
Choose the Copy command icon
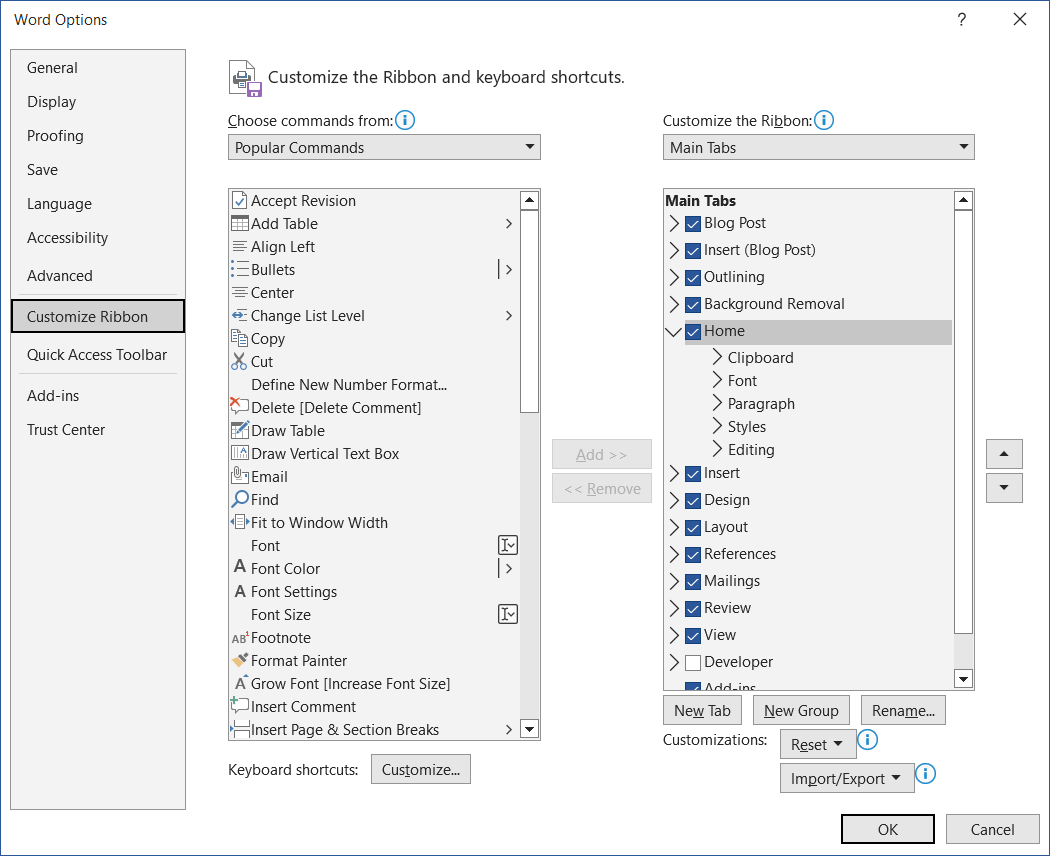click(239, 338)
